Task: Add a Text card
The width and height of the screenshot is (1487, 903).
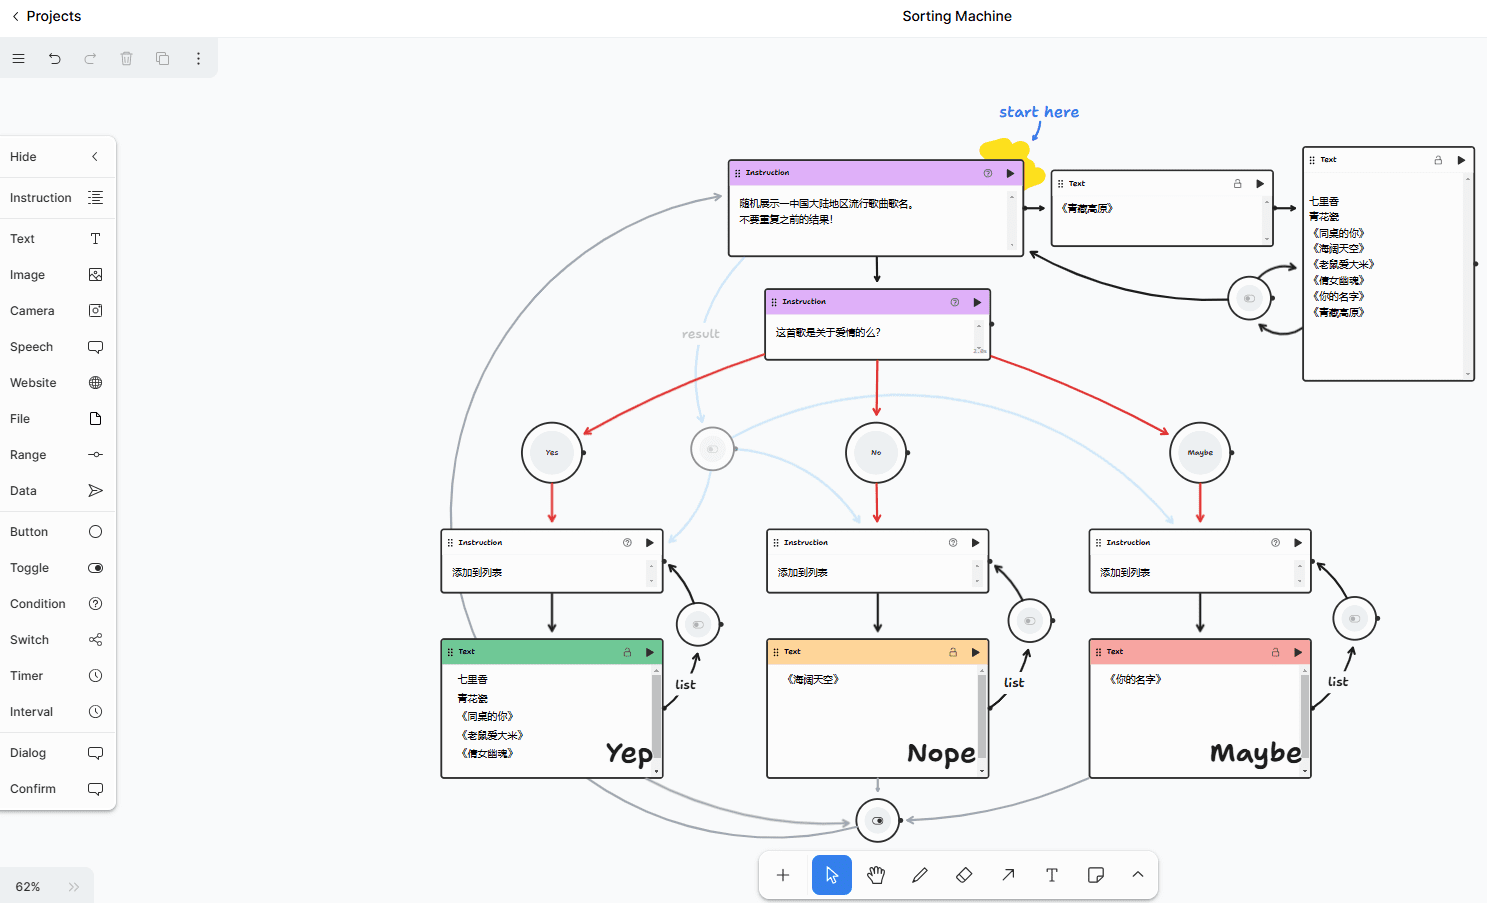Action: coord(57,239)
